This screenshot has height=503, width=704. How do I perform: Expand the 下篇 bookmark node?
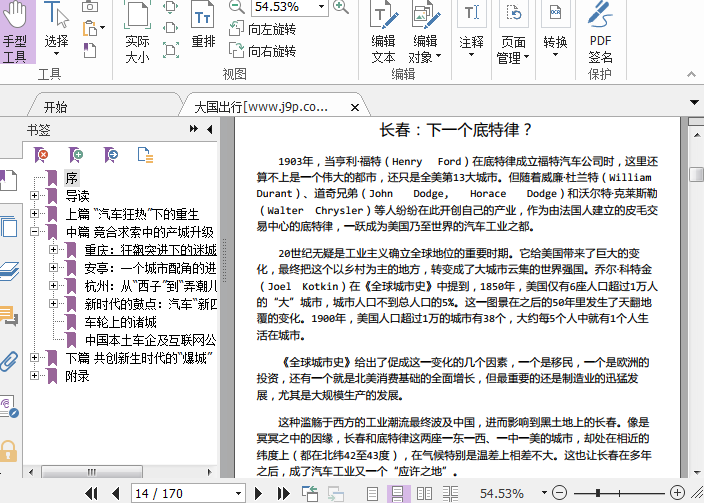35,357
